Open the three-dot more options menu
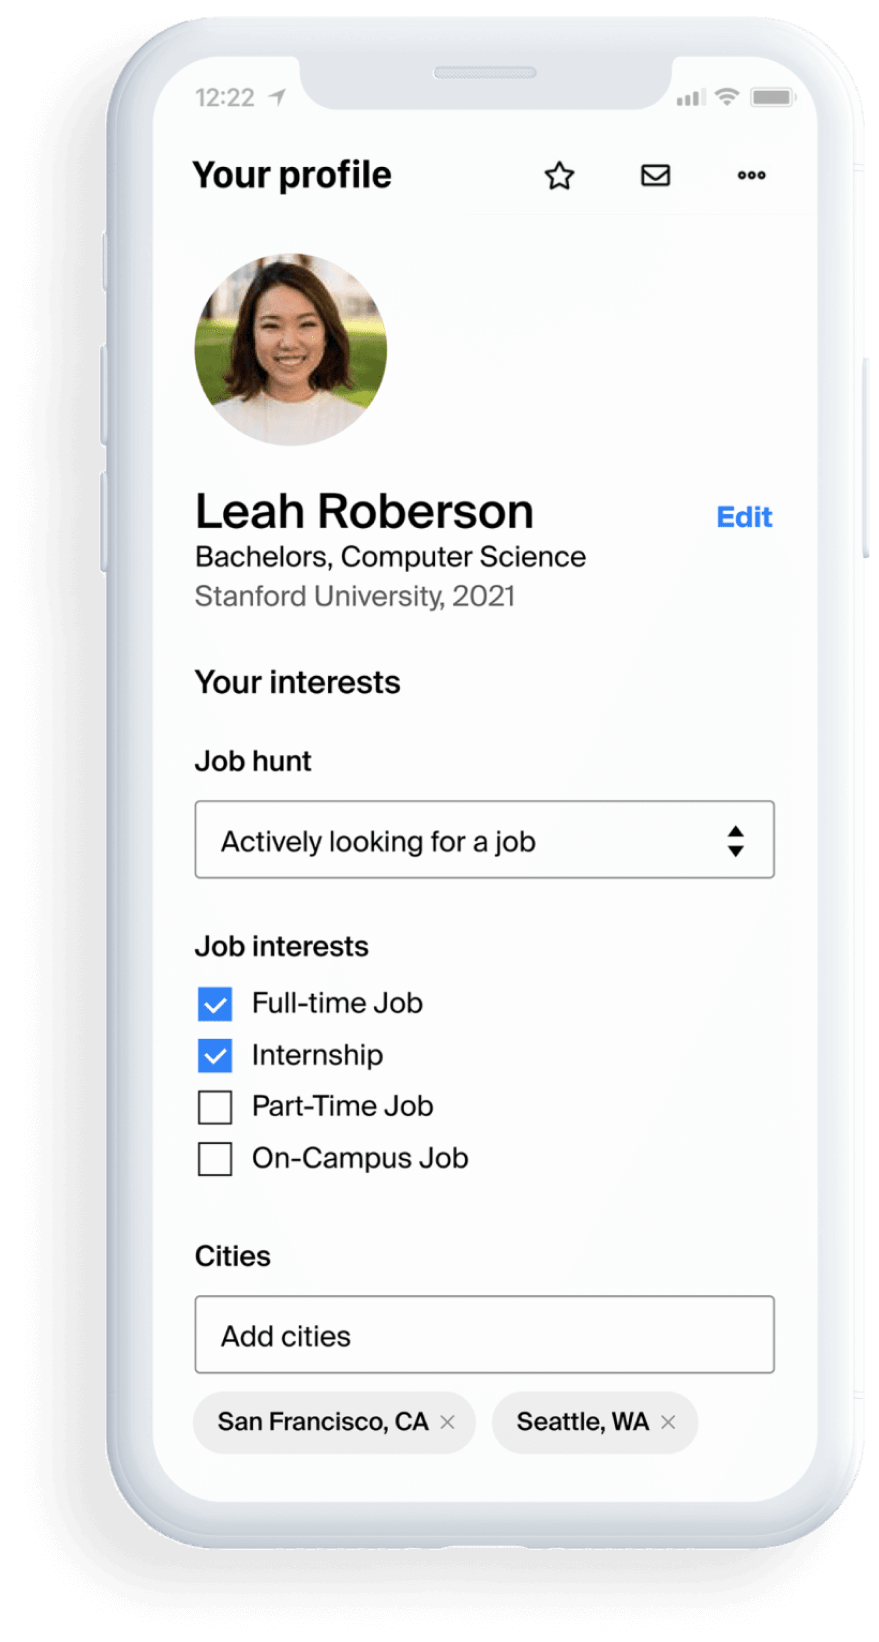This screenshot has height=1642, width=879. pyautogui.click(x=751, y=176)
